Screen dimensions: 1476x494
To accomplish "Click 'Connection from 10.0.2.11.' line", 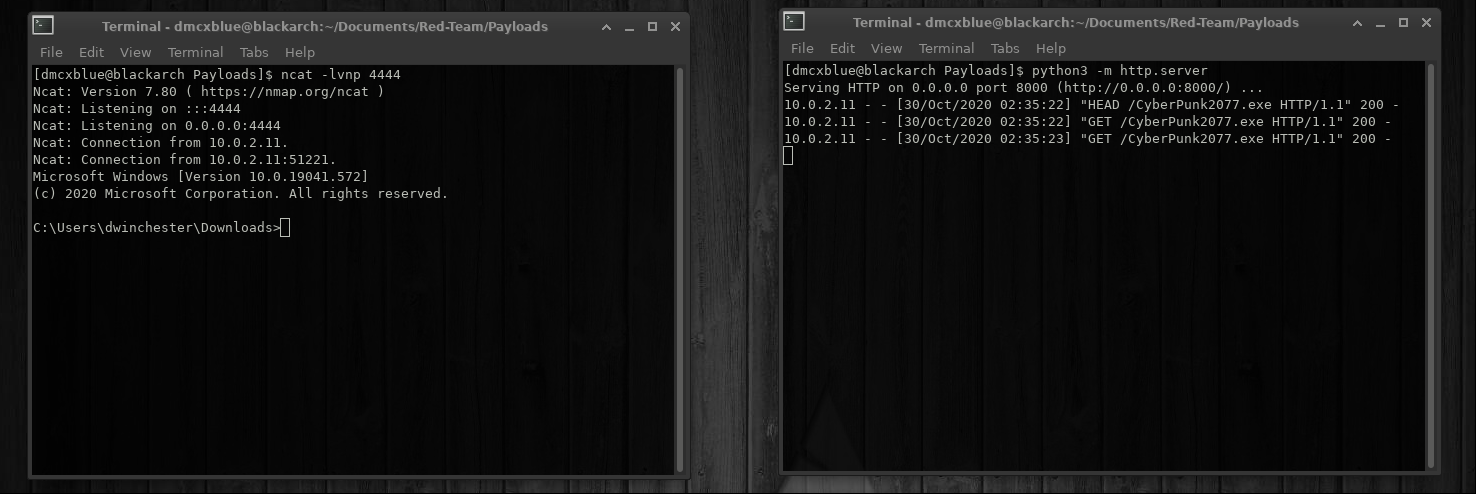I will (x=161, y=143).
